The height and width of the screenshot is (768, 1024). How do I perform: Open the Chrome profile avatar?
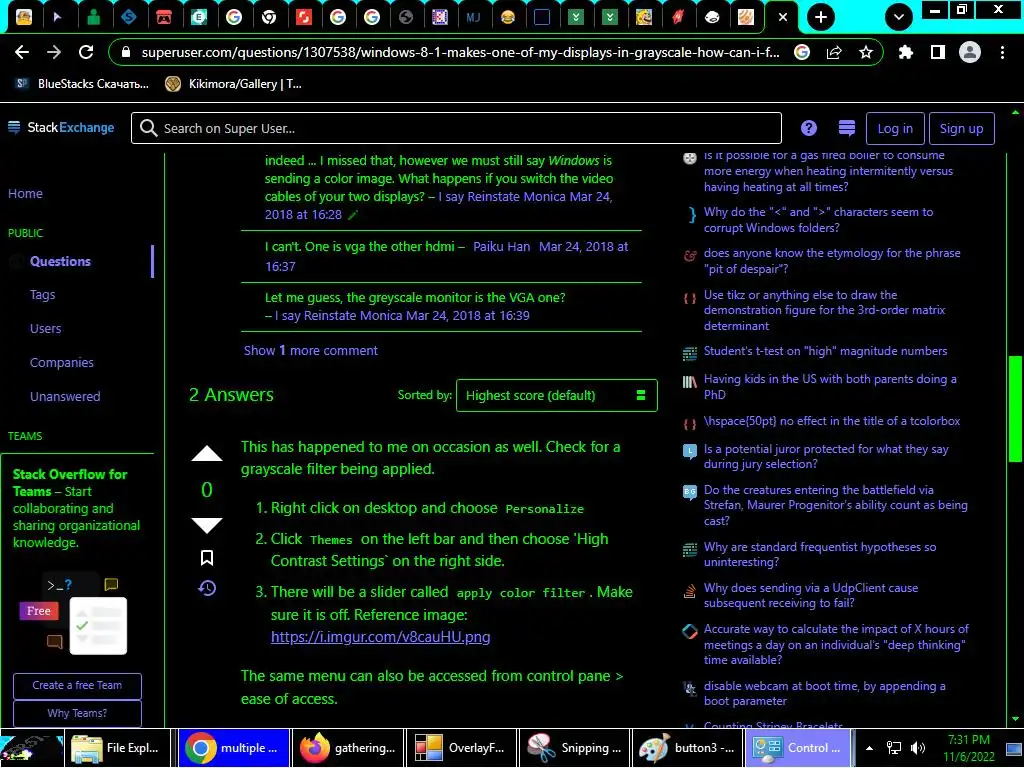pyautogui.click(x=970, y=52)
